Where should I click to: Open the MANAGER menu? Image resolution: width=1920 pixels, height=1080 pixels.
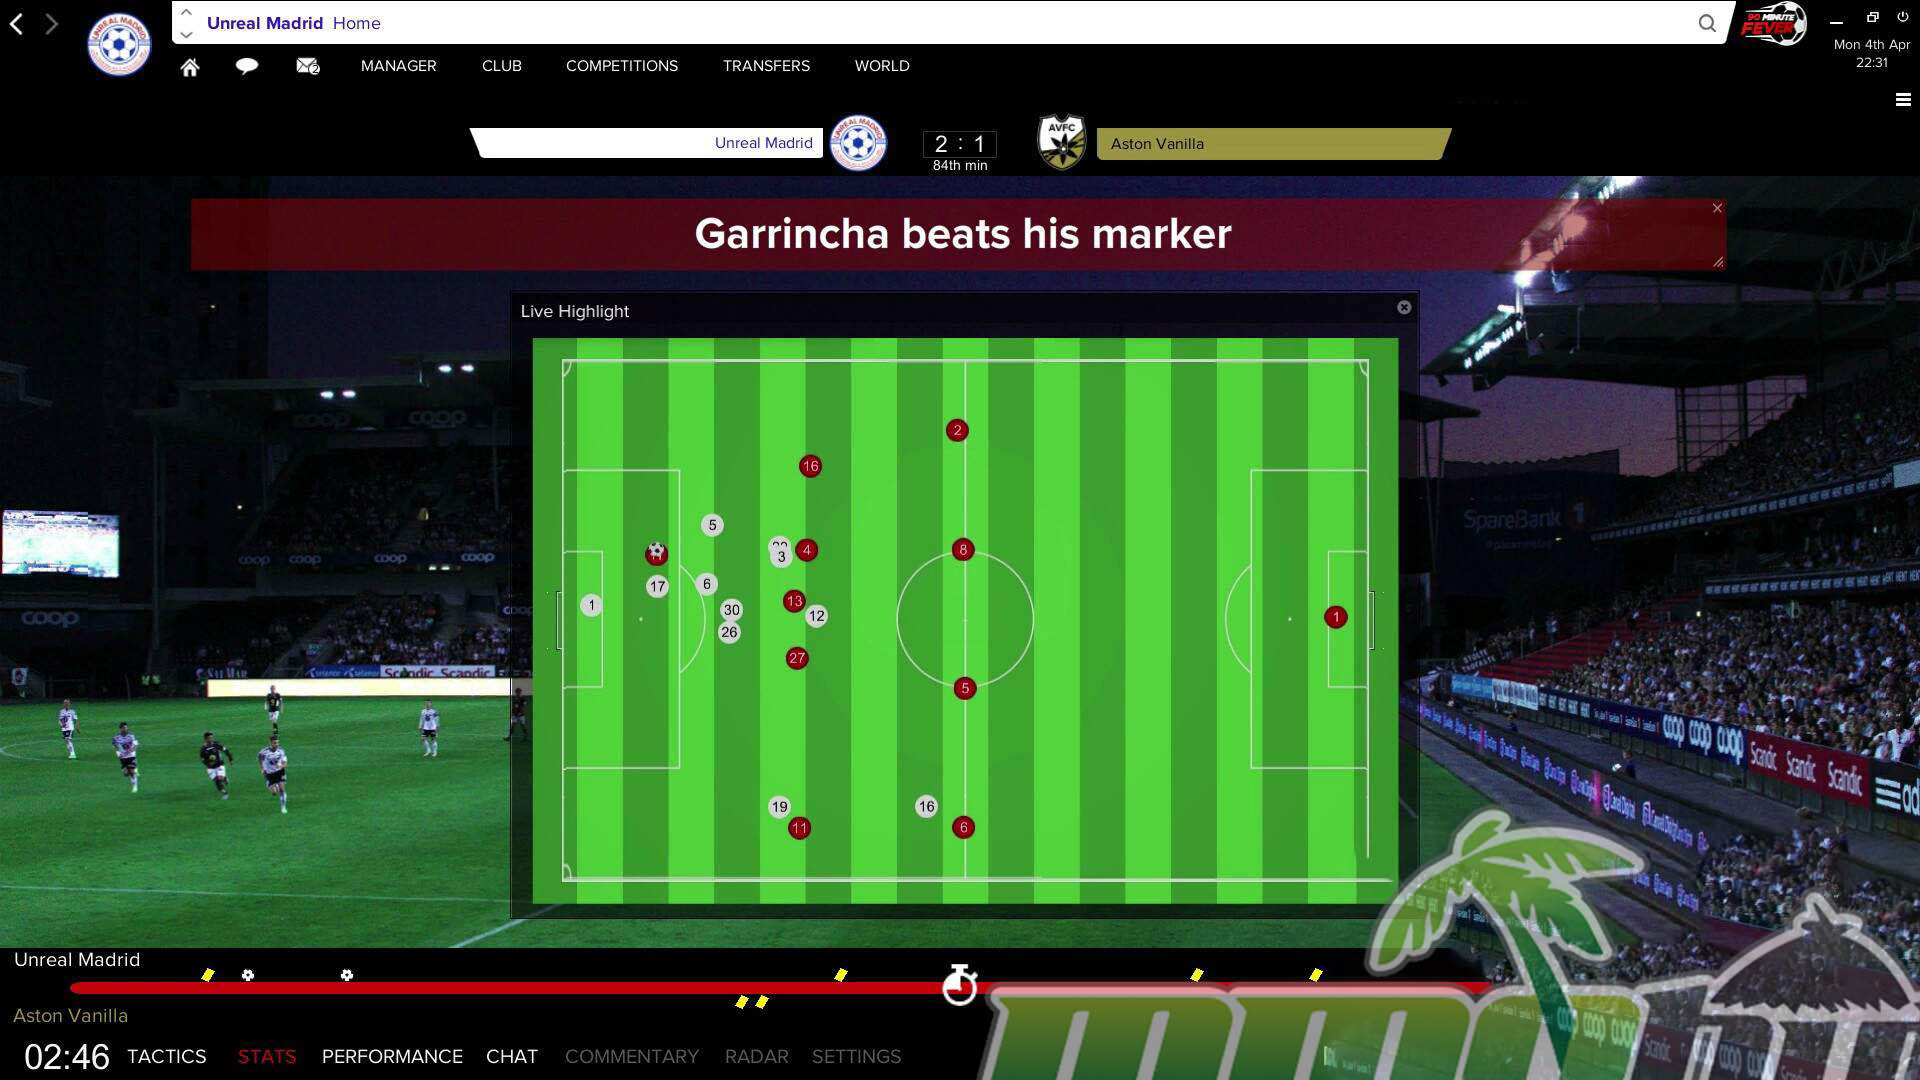[399, 66]
